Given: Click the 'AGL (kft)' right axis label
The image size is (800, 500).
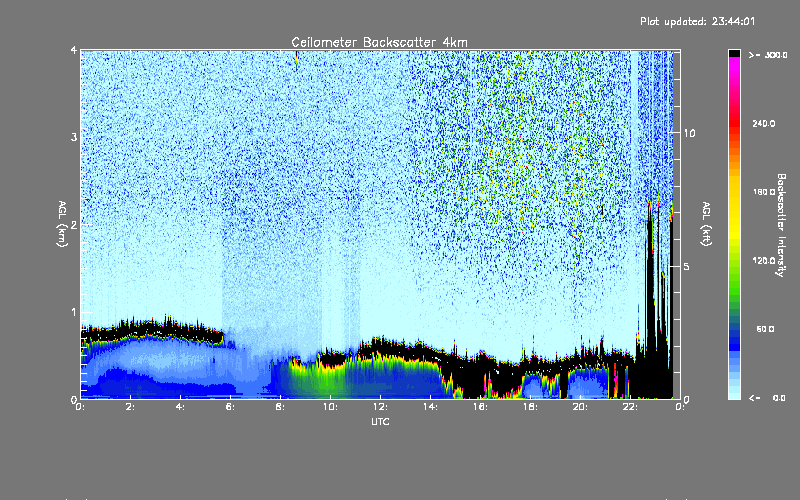Looking at the screenshot, I should click(x=706, y=224).
